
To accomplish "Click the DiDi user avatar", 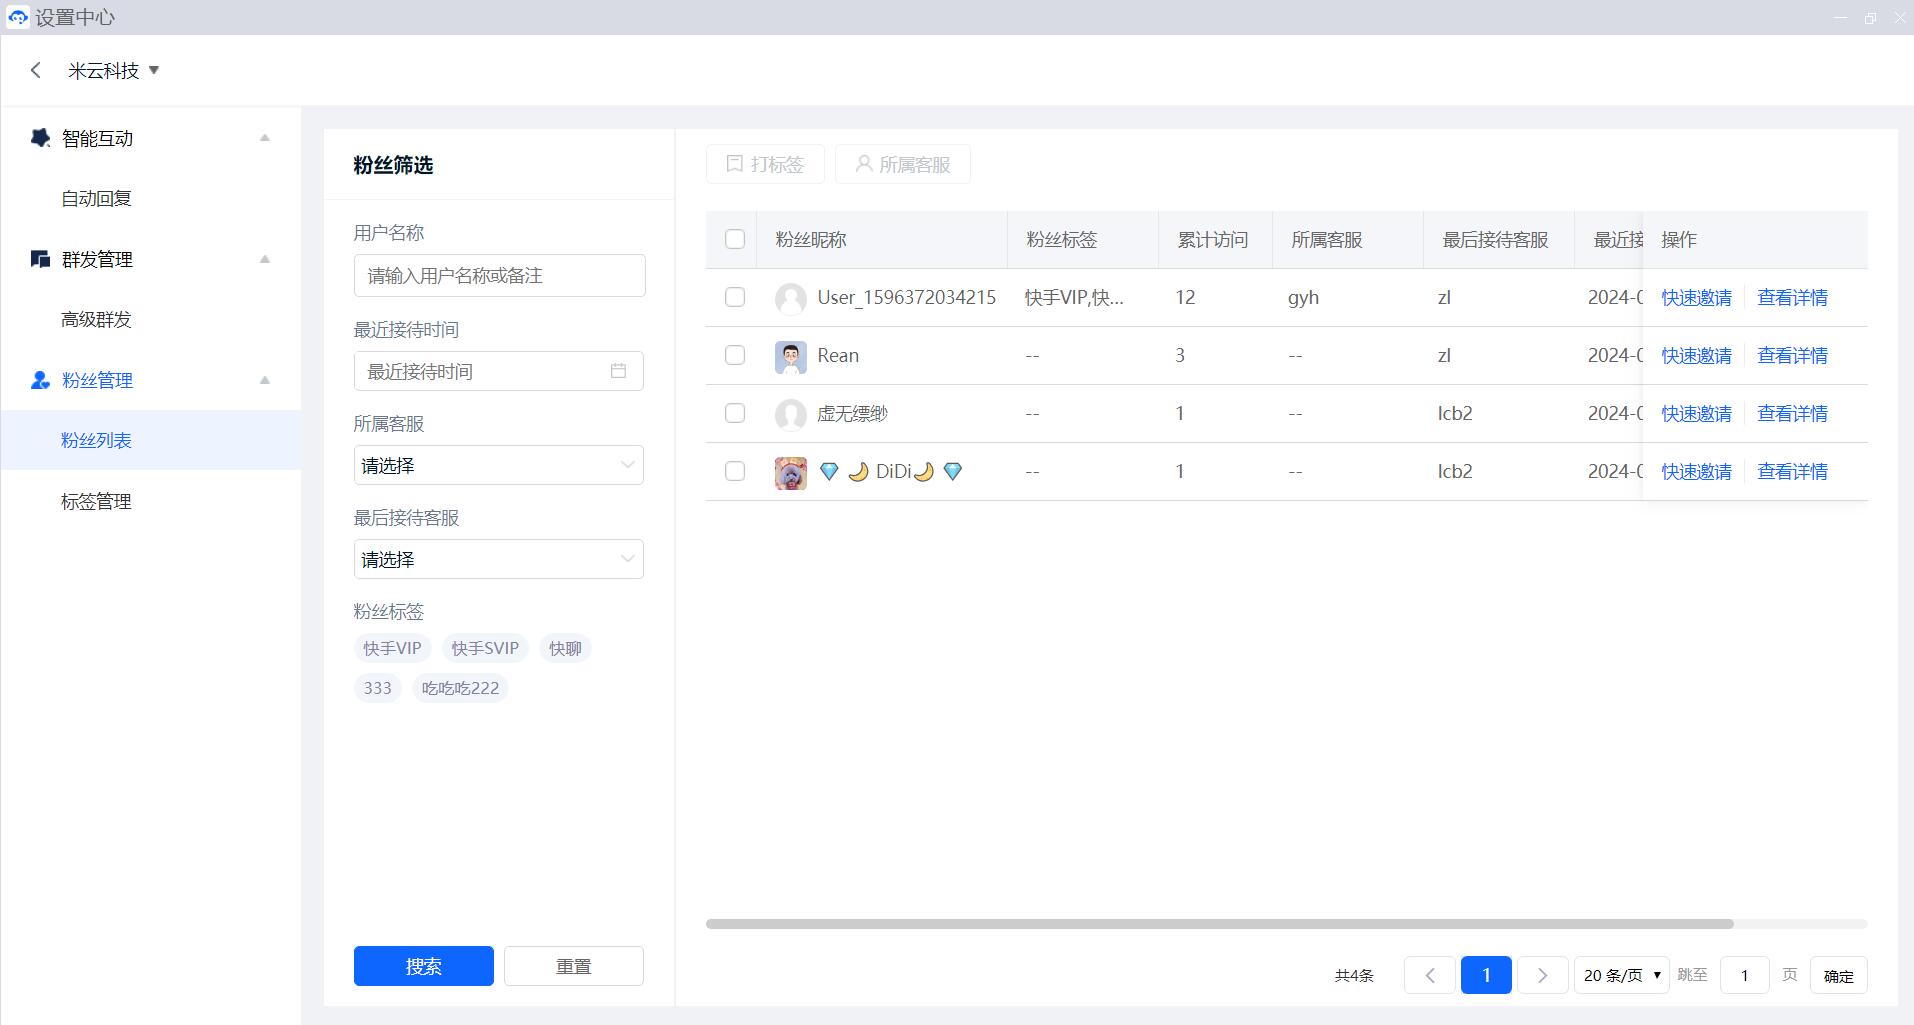I will click(790, 472).
